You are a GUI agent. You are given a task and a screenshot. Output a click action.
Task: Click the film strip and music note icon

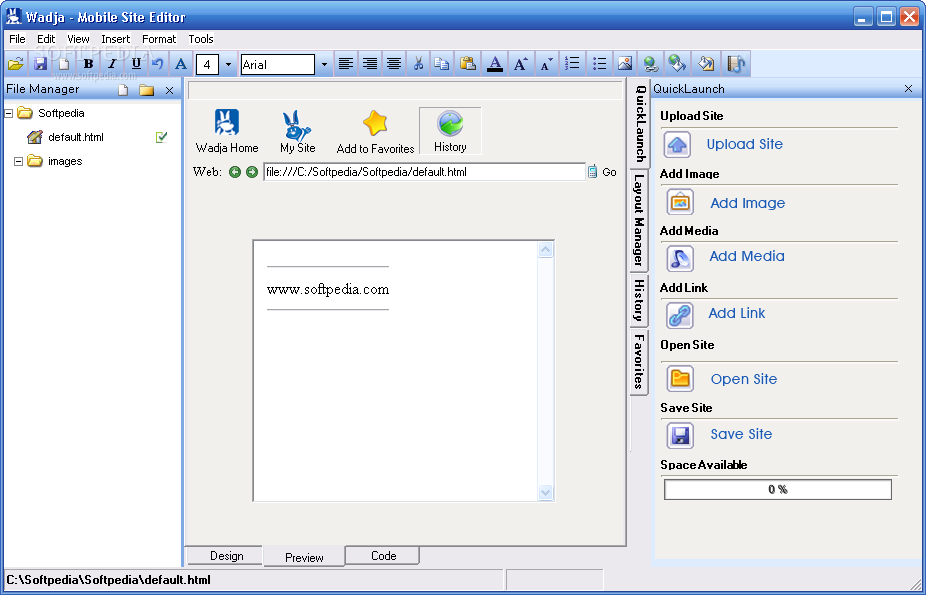tap(736, 64)
